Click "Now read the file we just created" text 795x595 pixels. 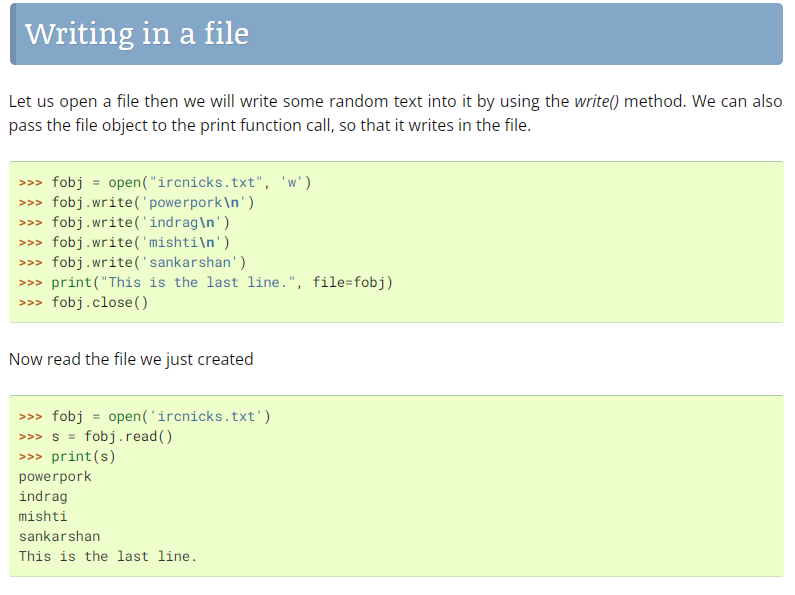click(131, 359)
